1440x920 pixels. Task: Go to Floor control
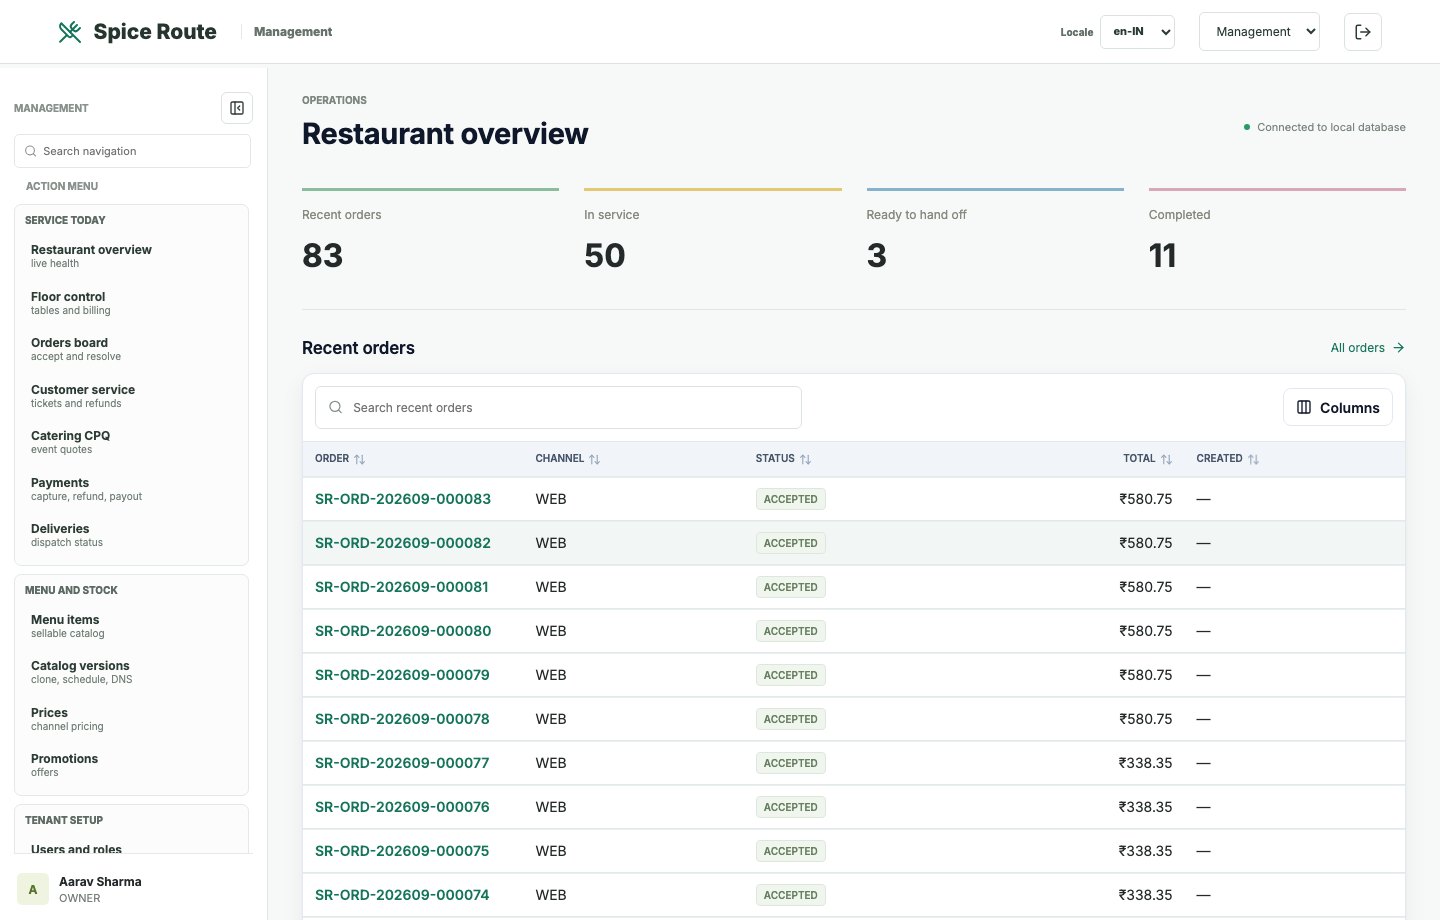coord(131,303)
